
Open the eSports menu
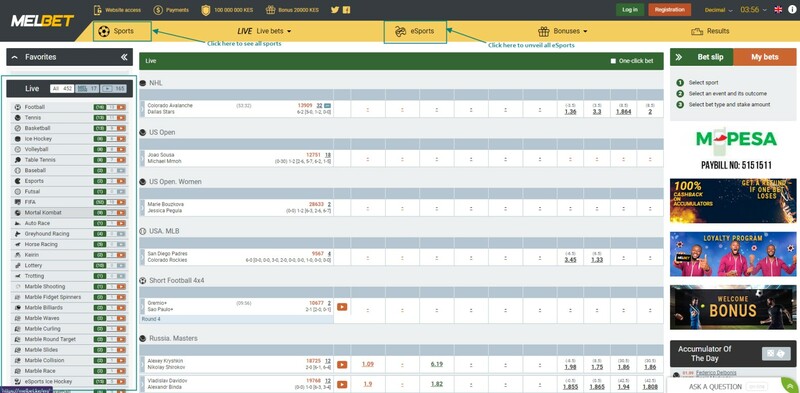coord(415,31)
